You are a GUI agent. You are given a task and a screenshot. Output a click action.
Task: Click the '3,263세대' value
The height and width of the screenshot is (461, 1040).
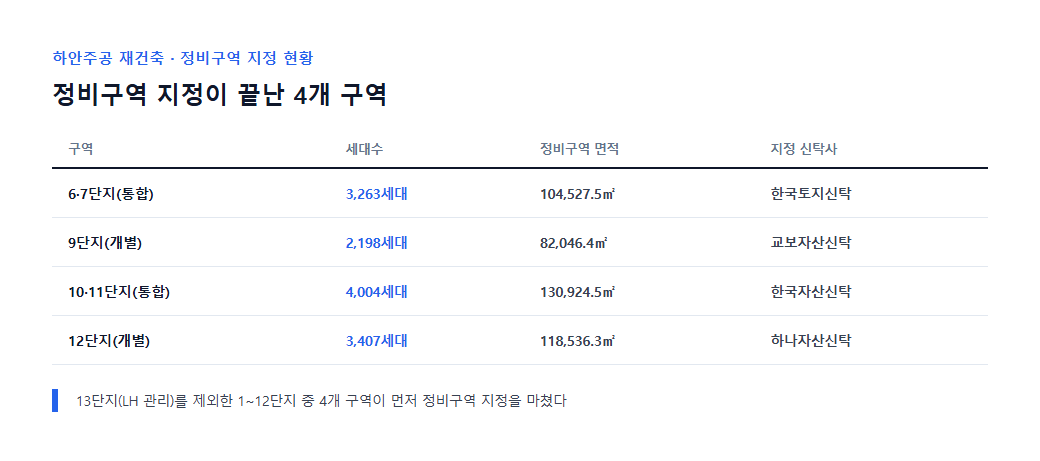[377, 194]
